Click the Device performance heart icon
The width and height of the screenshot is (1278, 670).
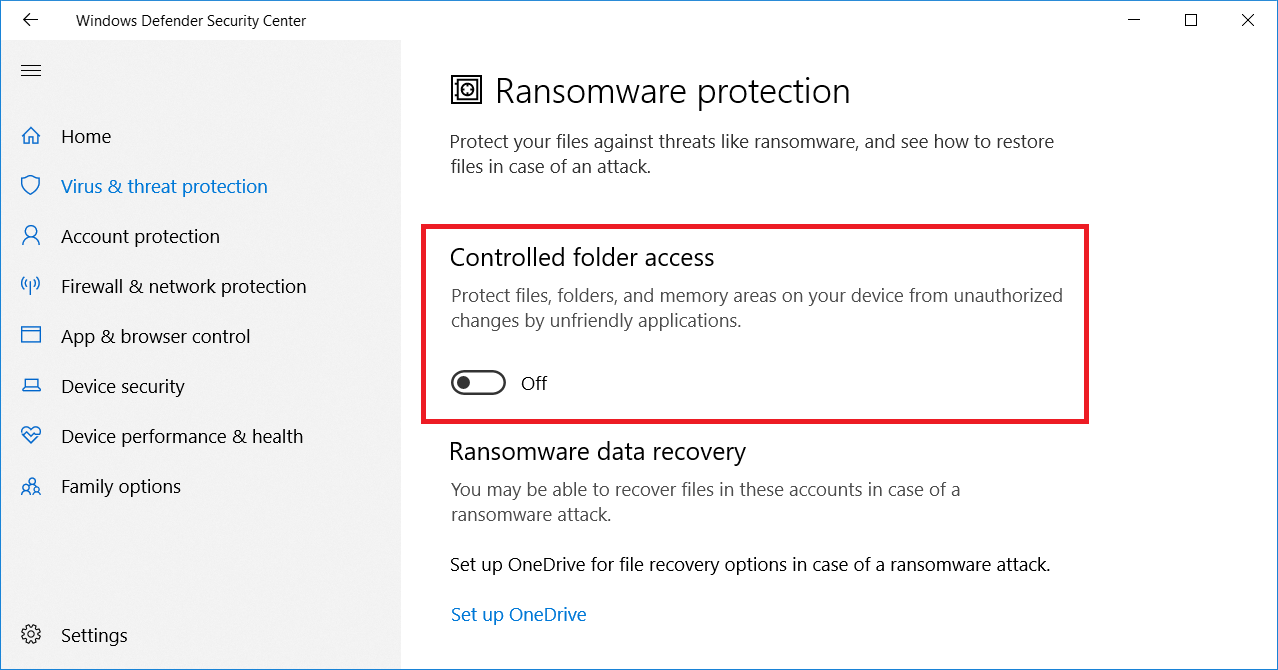(x=31, y=436)
